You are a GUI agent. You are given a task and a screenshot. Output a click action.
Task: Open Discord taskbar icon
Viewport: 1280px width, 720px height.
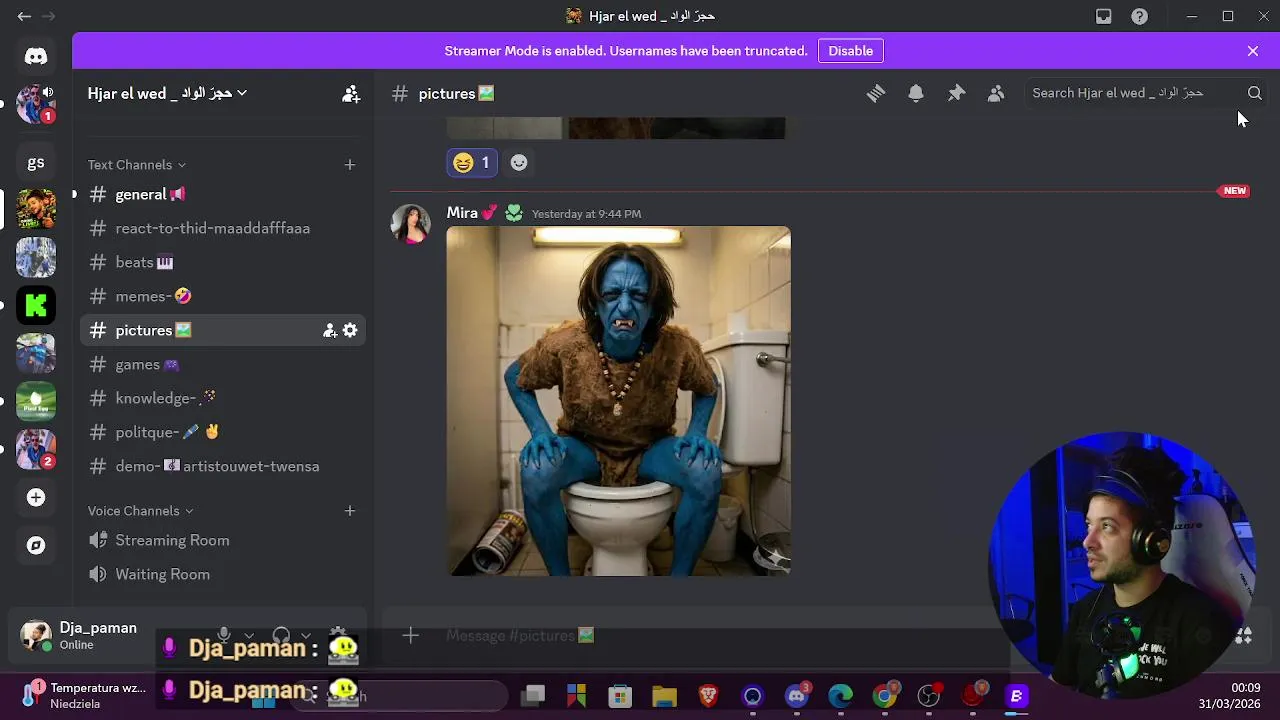pyautogui.click(x=797, y=696)
